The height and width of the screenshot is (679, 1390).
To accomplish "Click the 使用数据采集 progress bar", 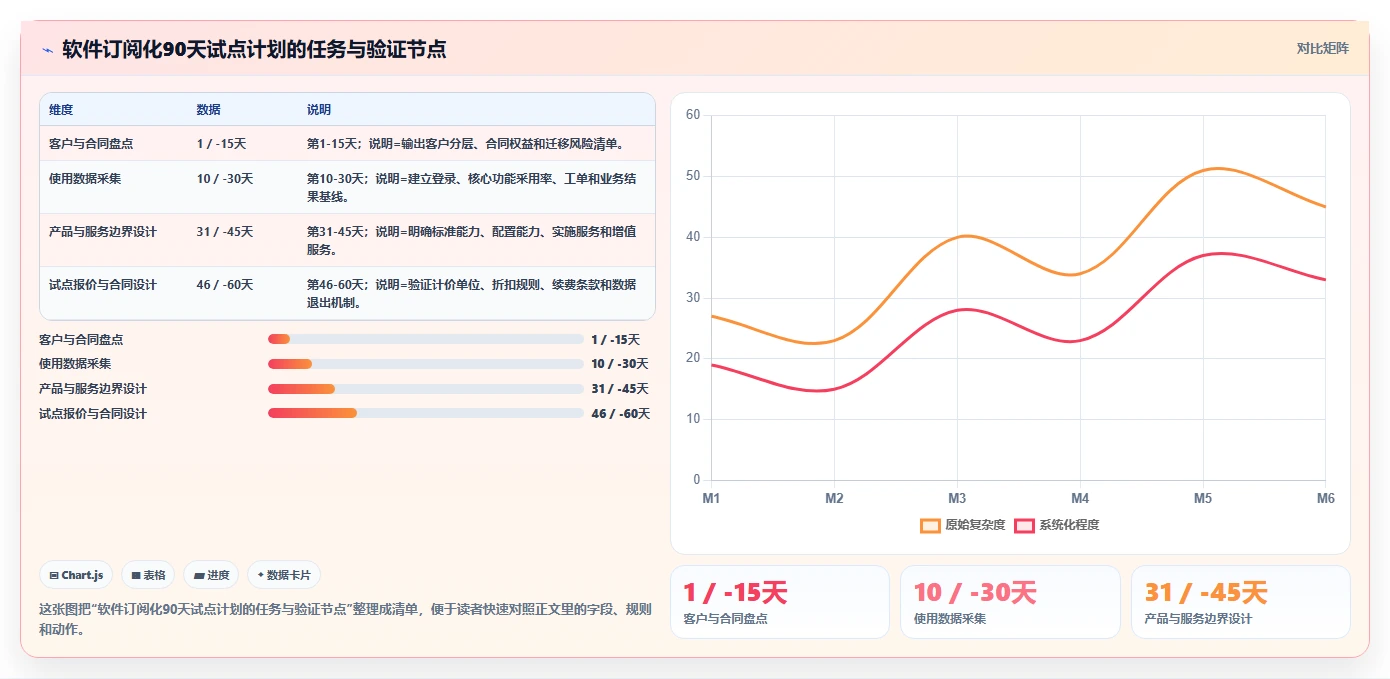I will pos(426,364).
